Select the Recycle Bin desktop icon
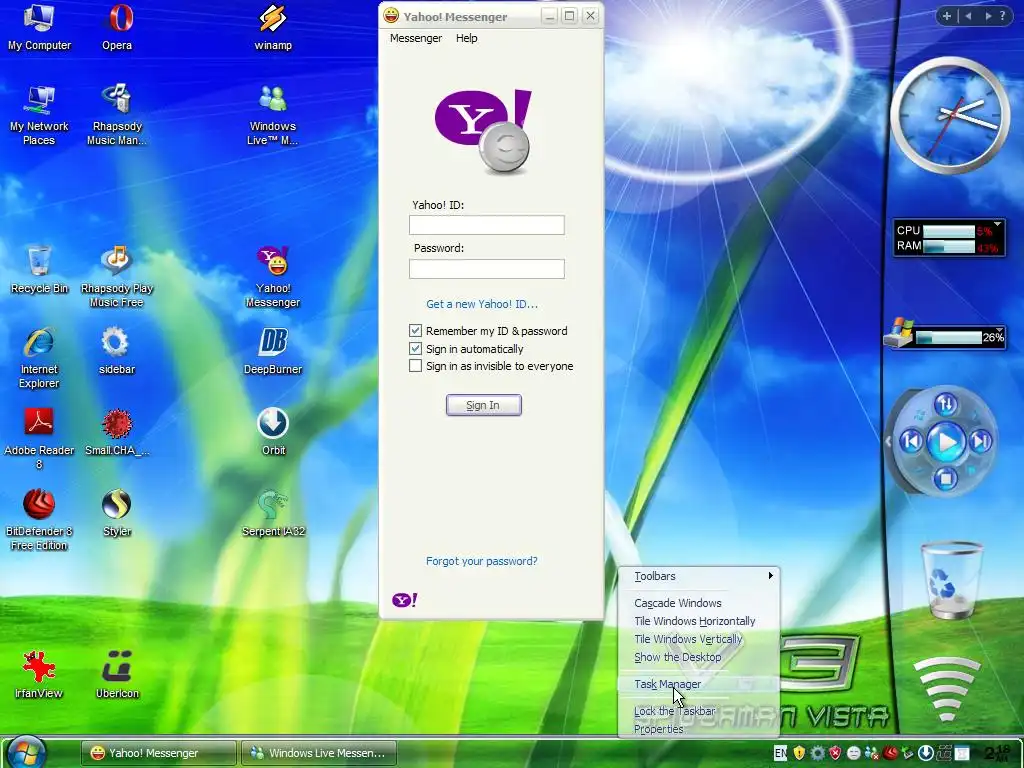1024x768 pixels. click(39, 269)
